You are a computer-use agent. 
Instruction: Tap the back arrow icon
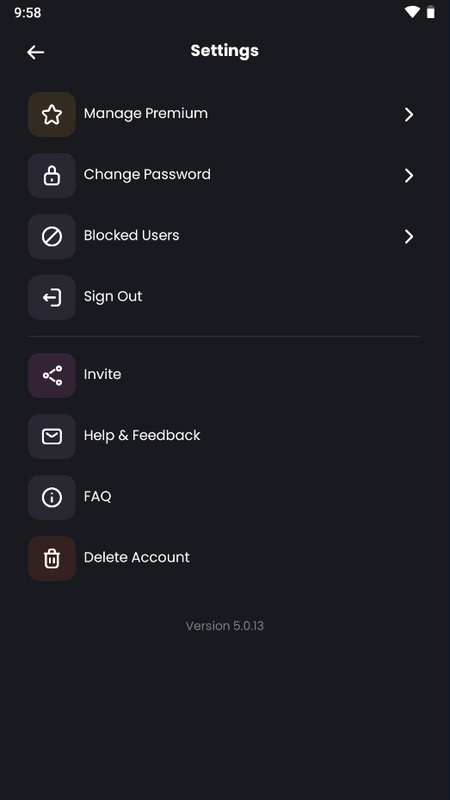pos(35,52)
